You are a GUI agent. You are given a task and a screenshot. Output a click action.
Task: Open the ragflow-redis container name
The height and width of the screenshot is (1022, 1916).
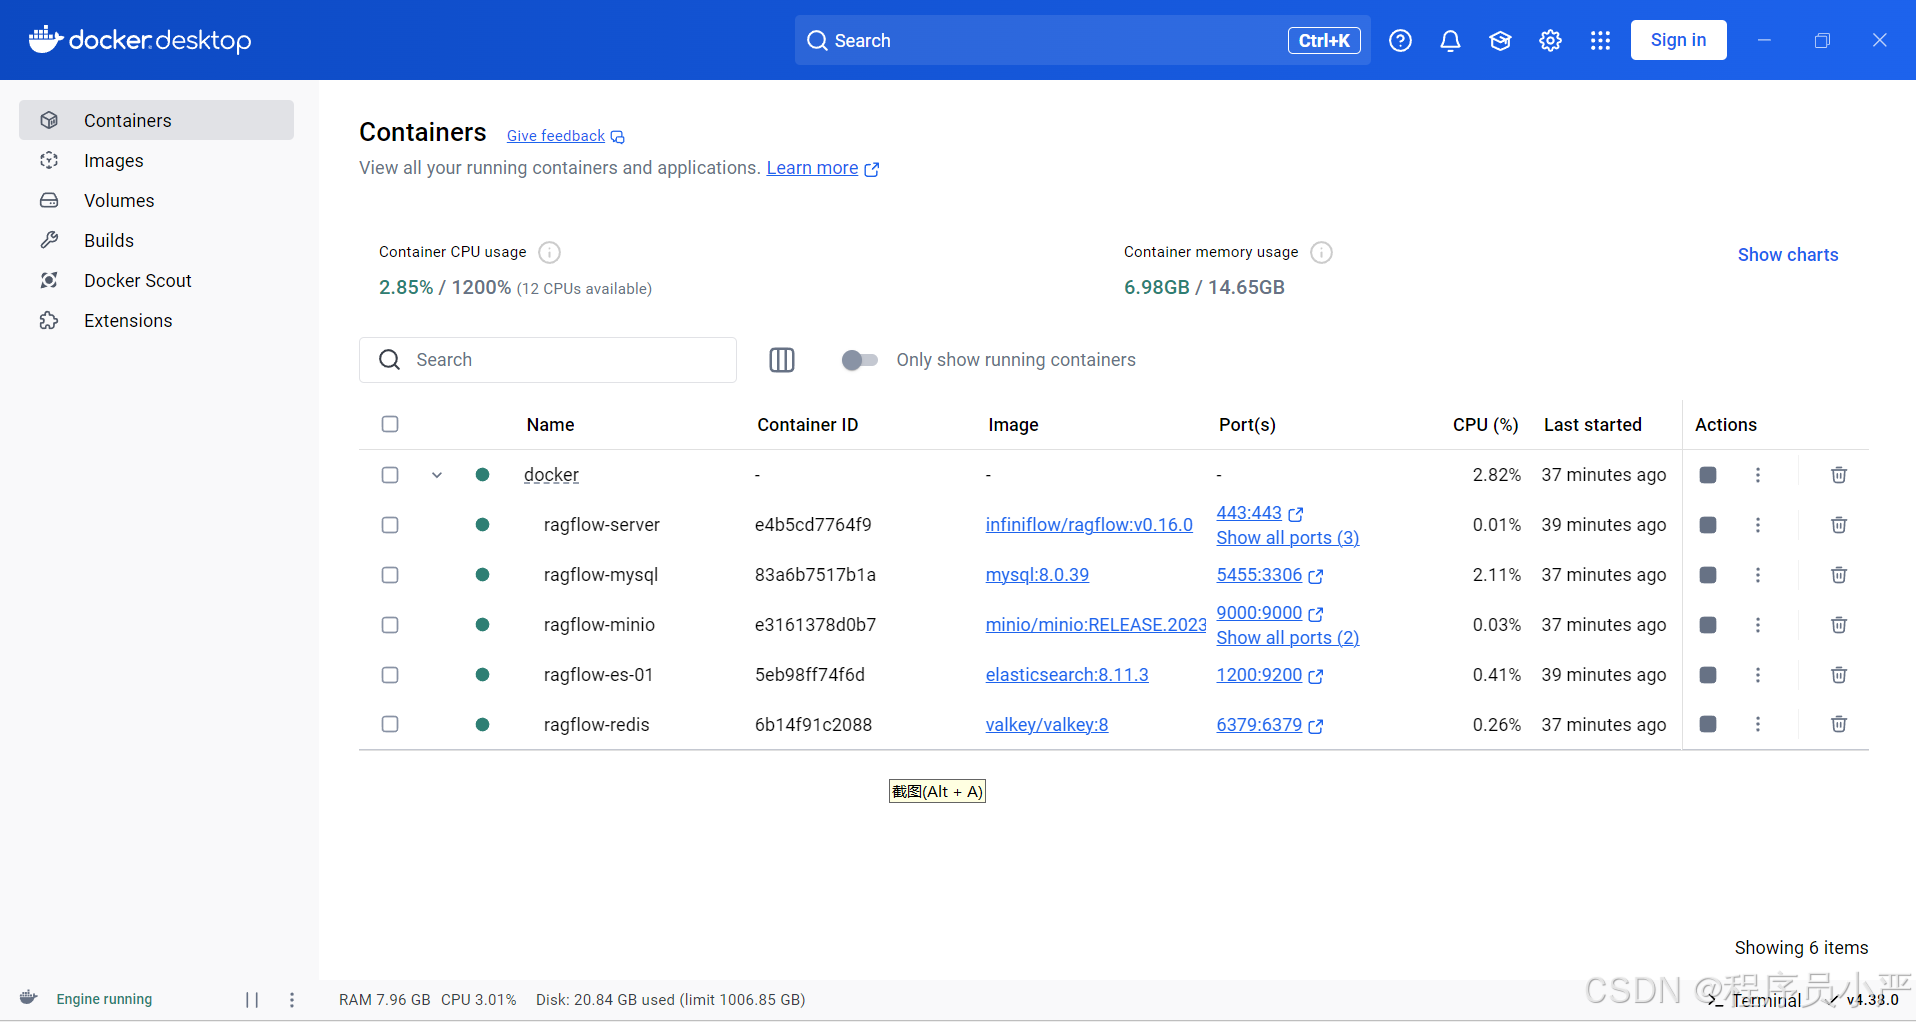(596, 725)
